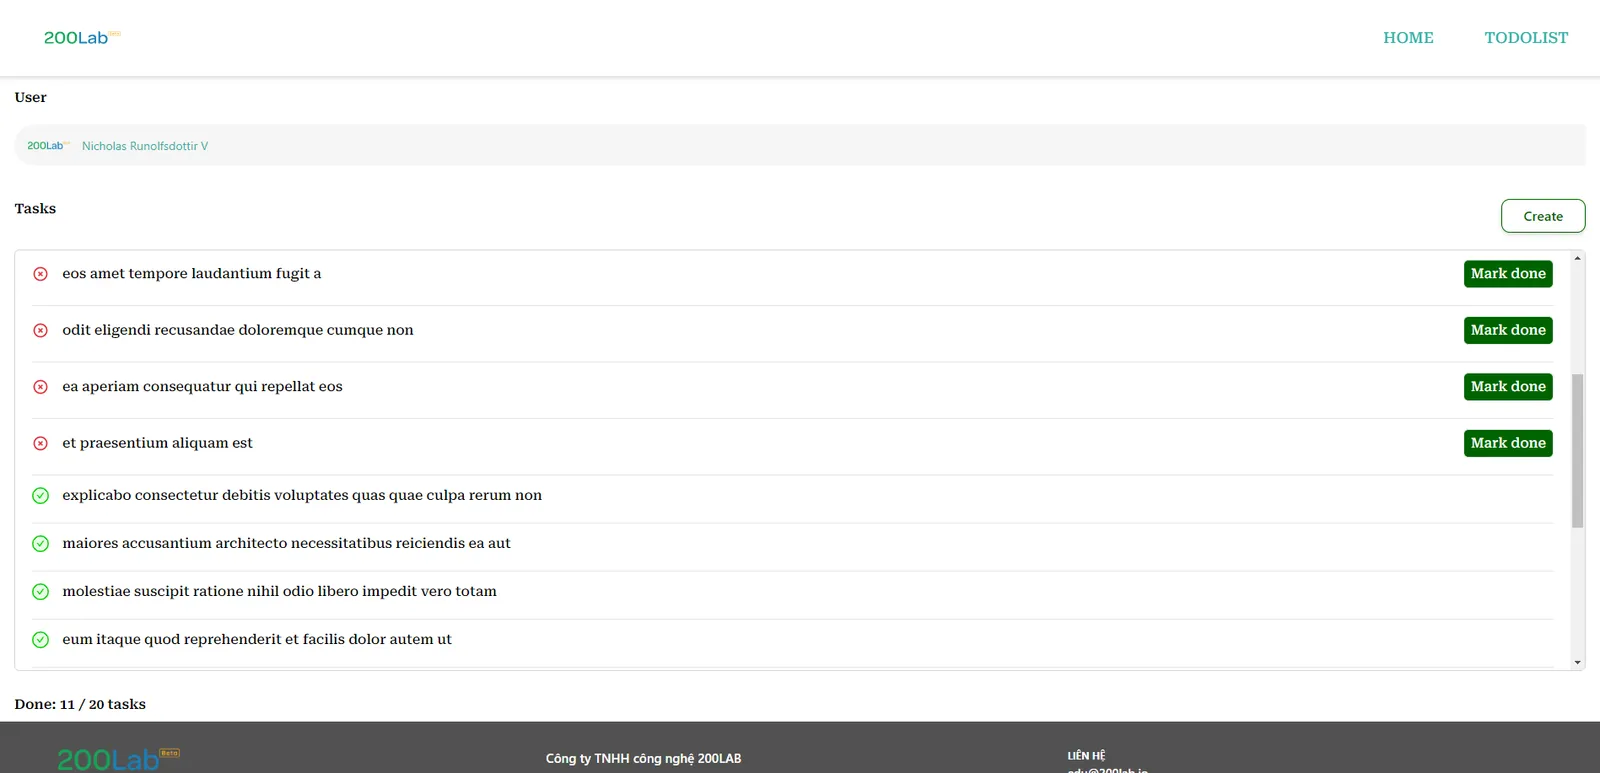Image resolution: width=1600 pixels, height=773 pixels.
Task: Click footer text "Công ty TNHH công nghệ 200LAB"
Action: (x=643, y=759)
